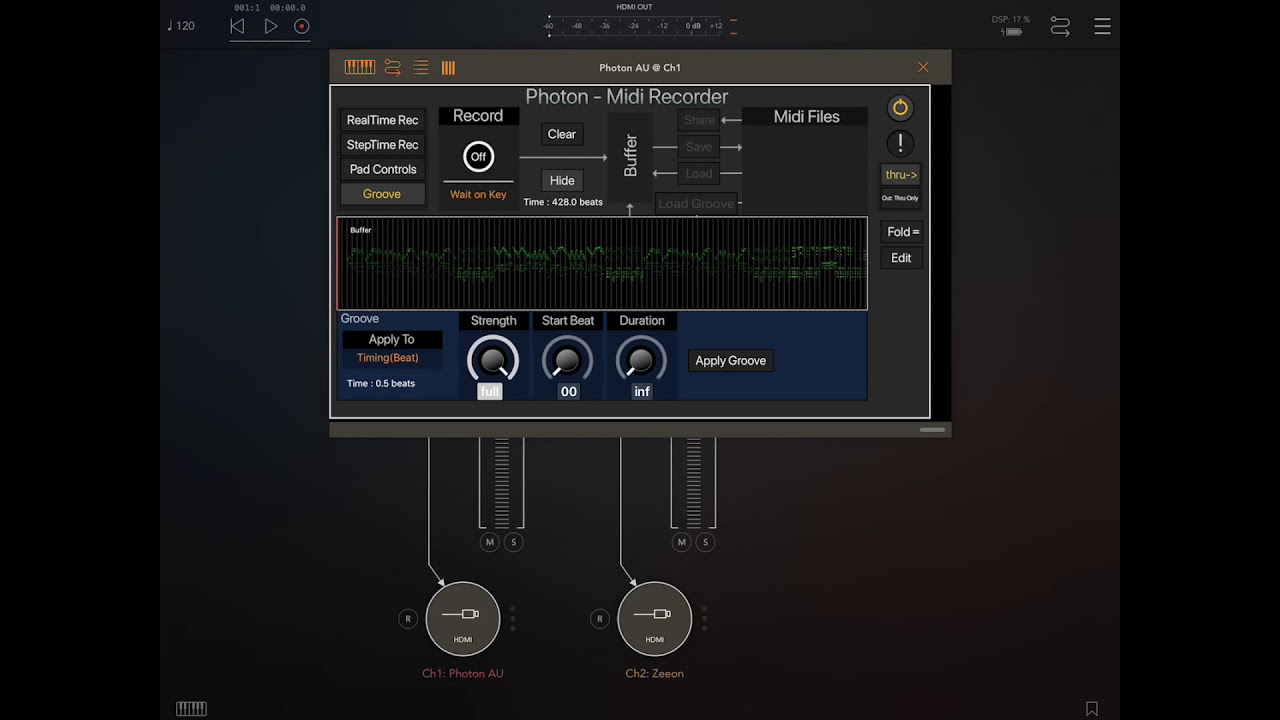Solo channel Ch1 Photon AU
1280x720 pixels.
coord(514,542)
